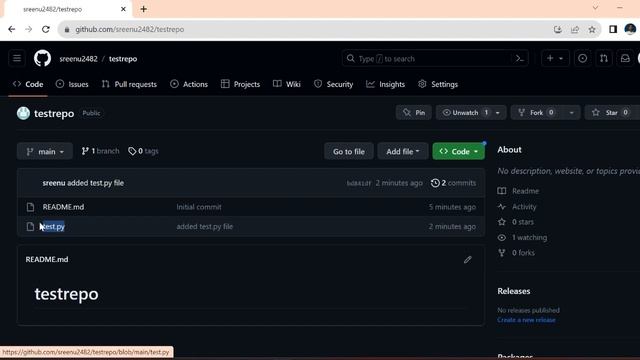
Task: Open the Pull requests tab
Action: pyautogui.click(x=129, y=84)
